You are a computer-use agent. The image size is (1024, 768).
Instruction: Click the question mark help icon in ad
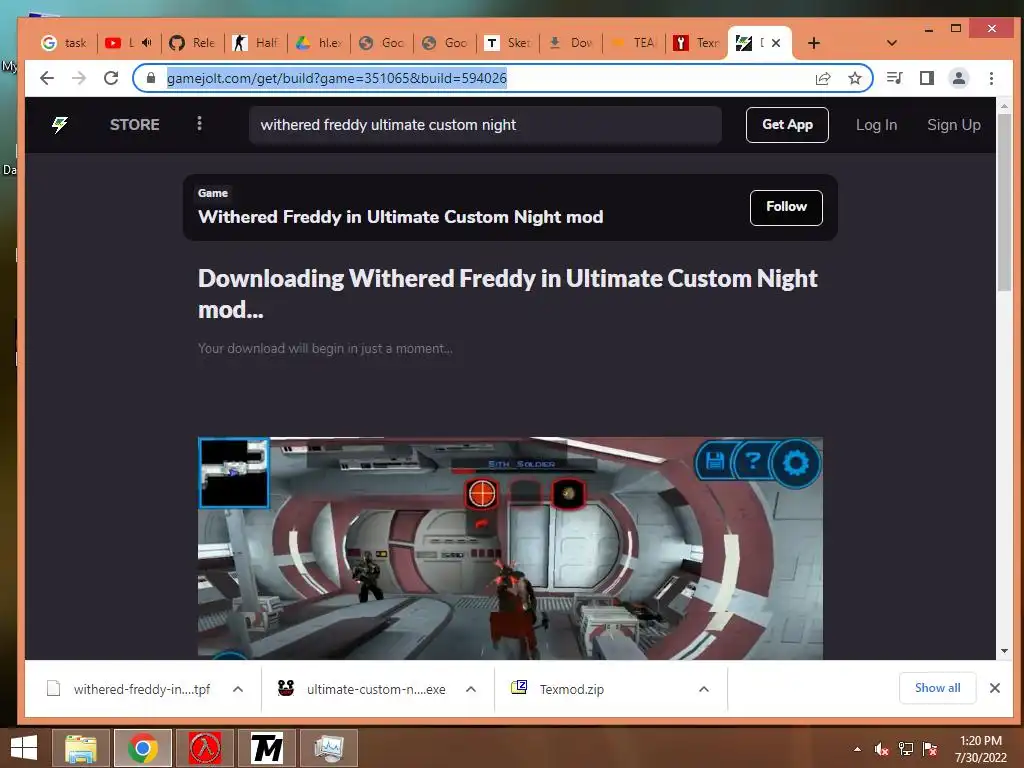pos(753,462)
